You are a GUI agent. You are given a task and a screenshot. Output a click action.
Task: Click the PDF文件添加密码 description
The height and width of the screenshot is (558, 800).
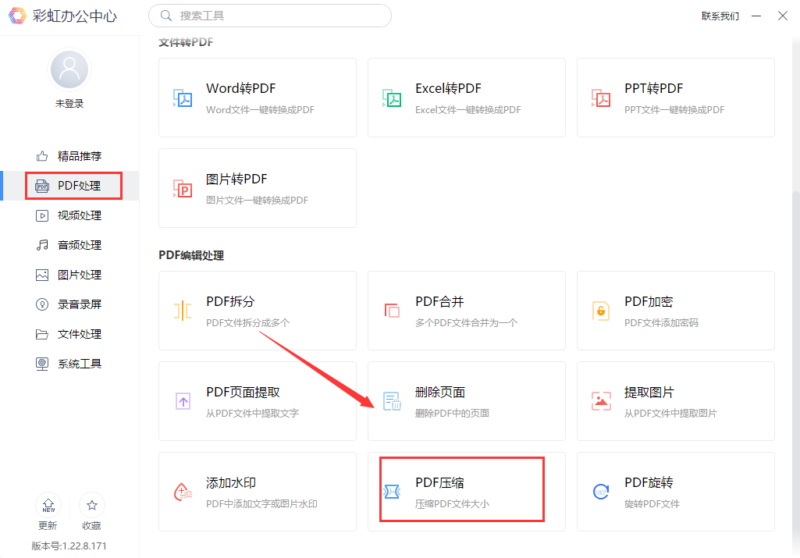[661, 323]
